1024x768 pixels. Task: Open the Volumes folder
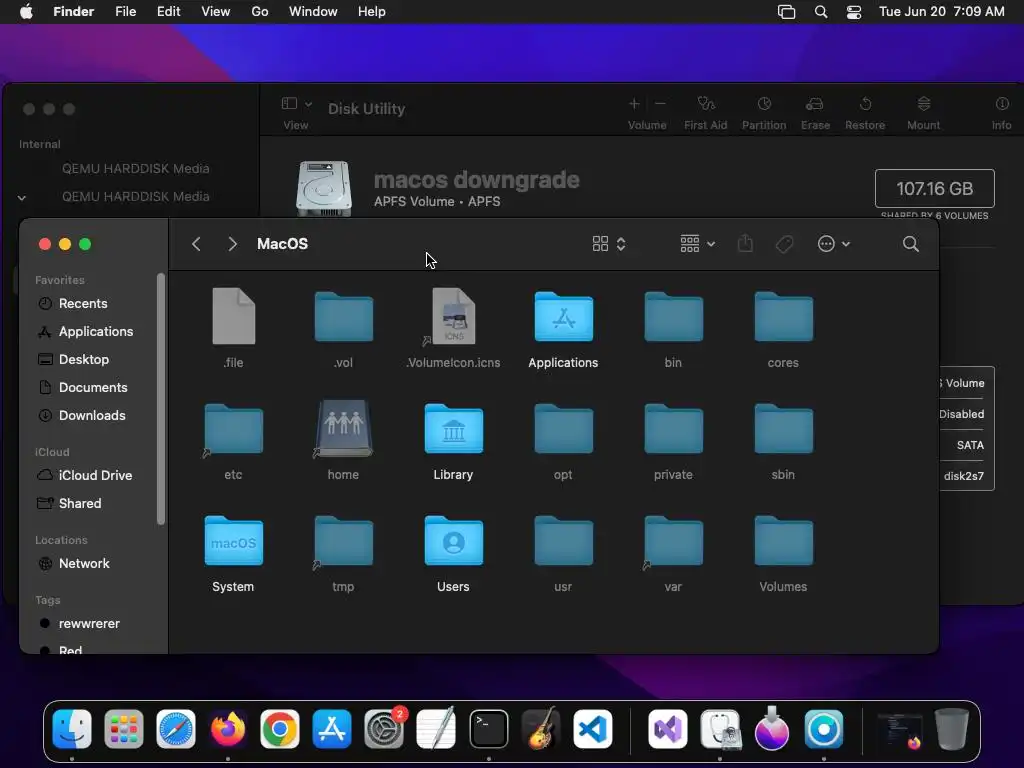pyautogui.click(x=784, y=541)
